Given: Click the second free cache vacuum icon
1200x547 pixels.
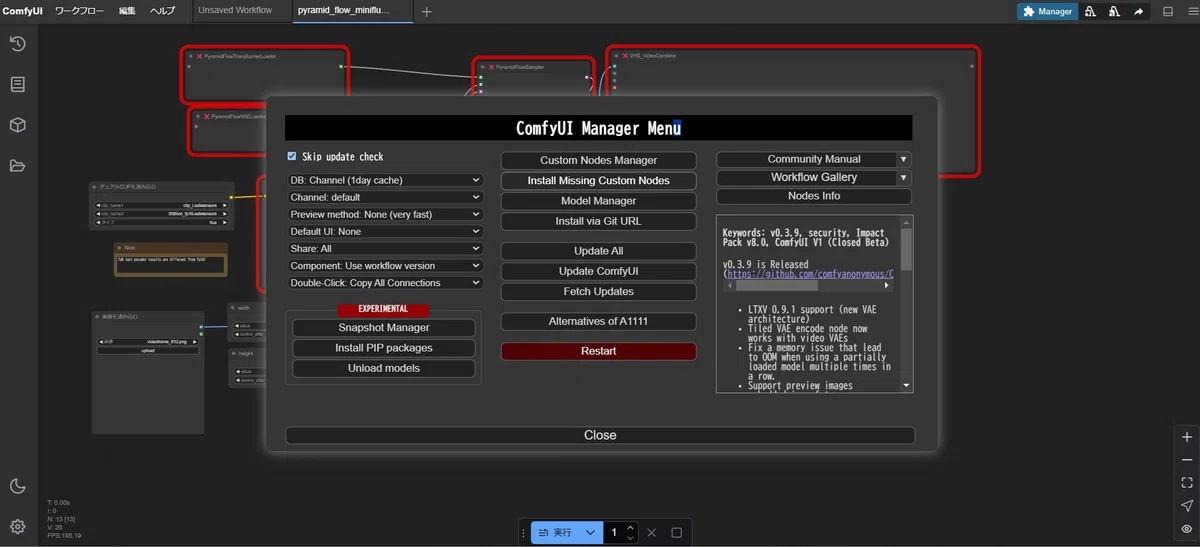Looking at the screenshot, I should (x=1114, y=12).
